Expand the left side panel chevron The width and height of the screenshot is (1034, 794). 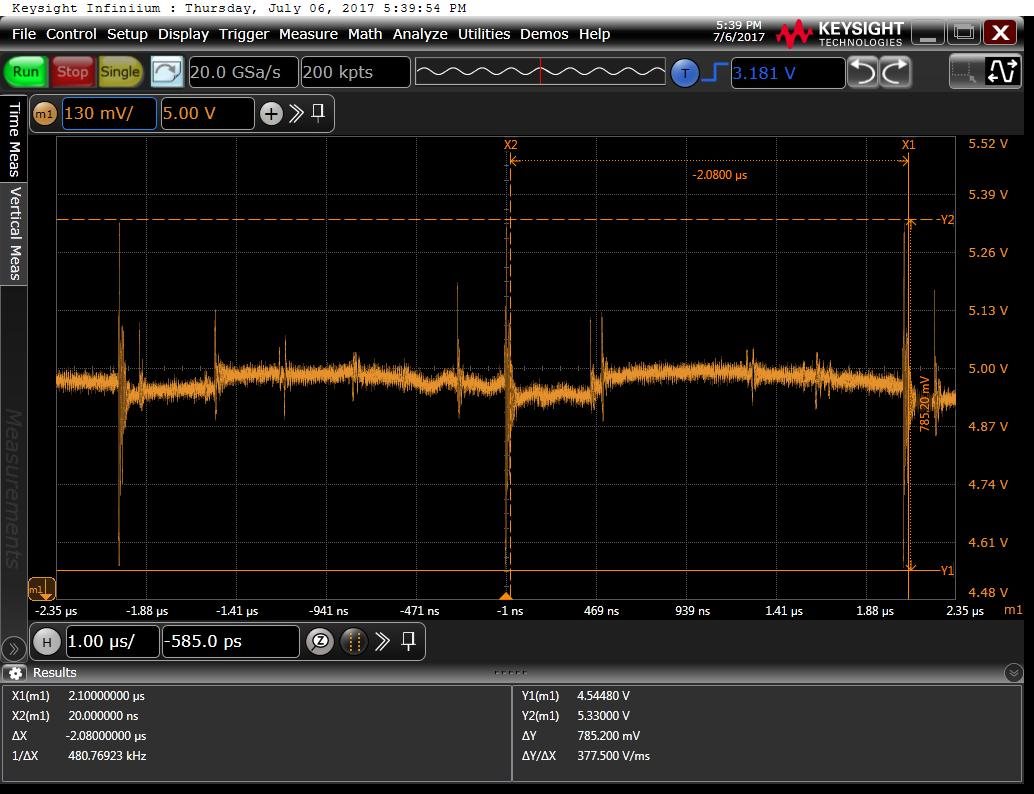pos(13,649)
